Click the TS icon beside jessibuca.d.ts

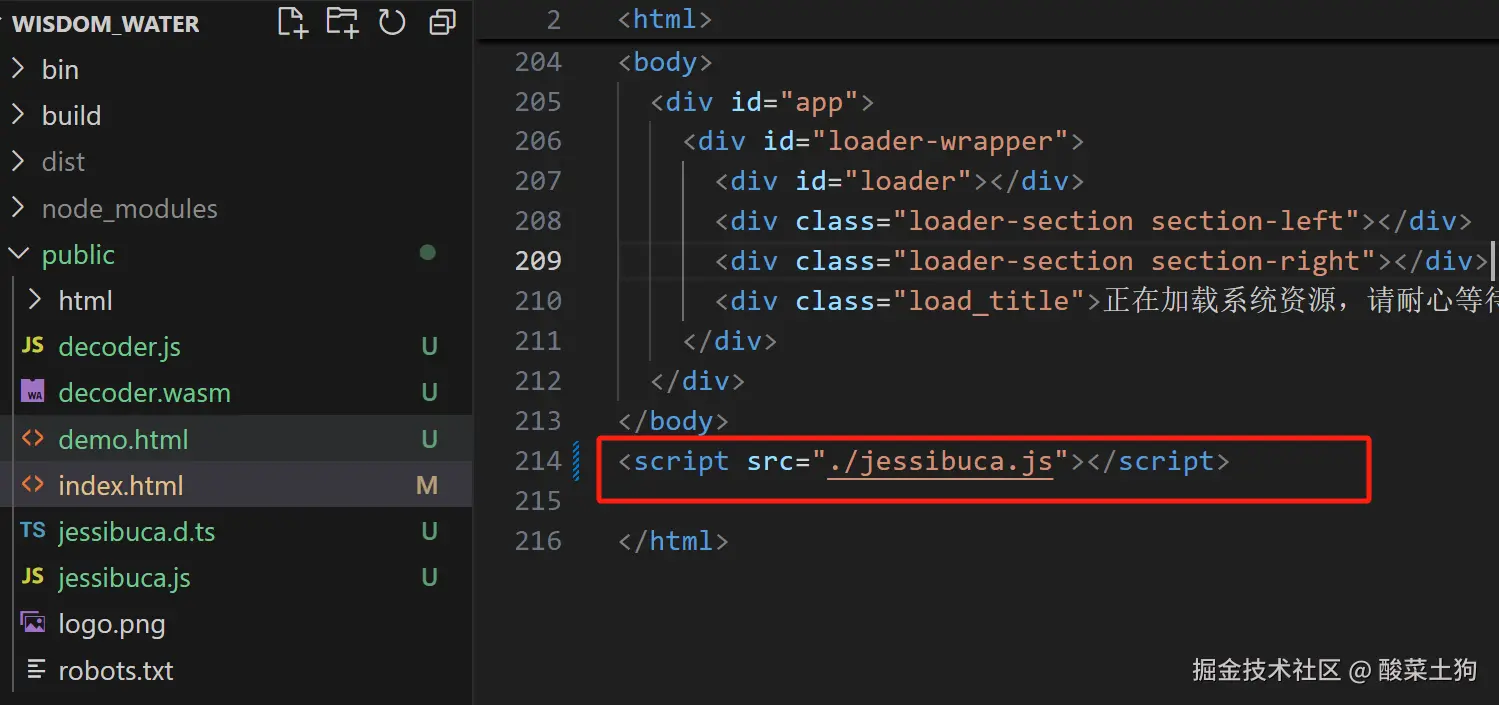[33, 531]
